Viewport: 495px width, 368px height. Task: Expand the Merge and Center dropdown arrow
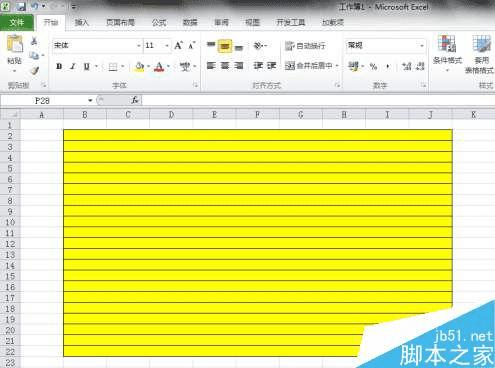coord(337,66)
